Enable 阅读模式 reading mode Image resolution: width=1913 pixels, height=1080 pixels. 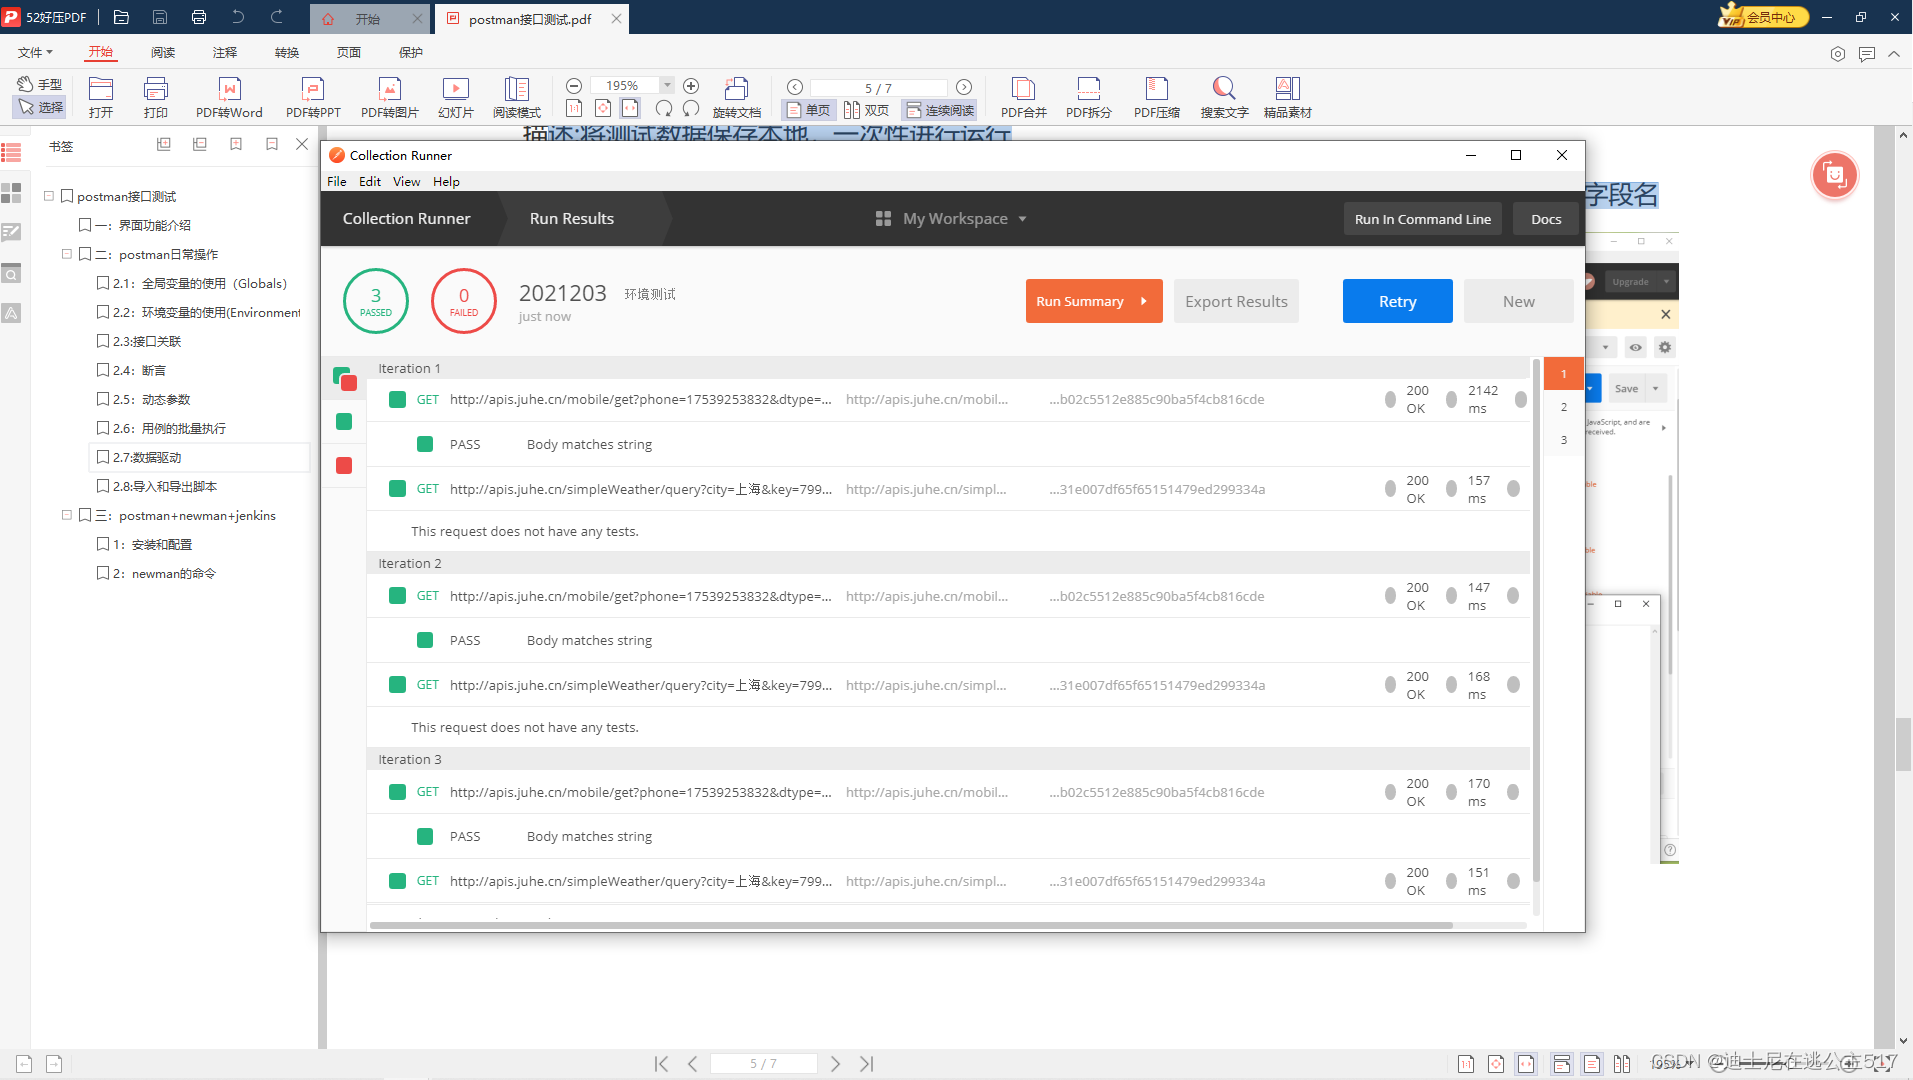coord(516,97)
